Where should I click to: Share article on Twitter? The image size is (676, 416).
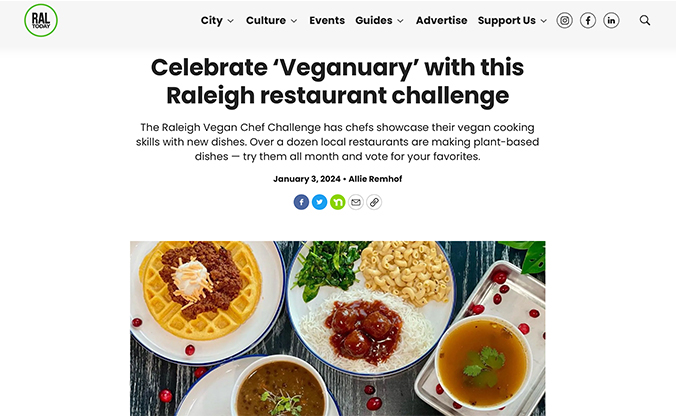(x=319, y=202)
